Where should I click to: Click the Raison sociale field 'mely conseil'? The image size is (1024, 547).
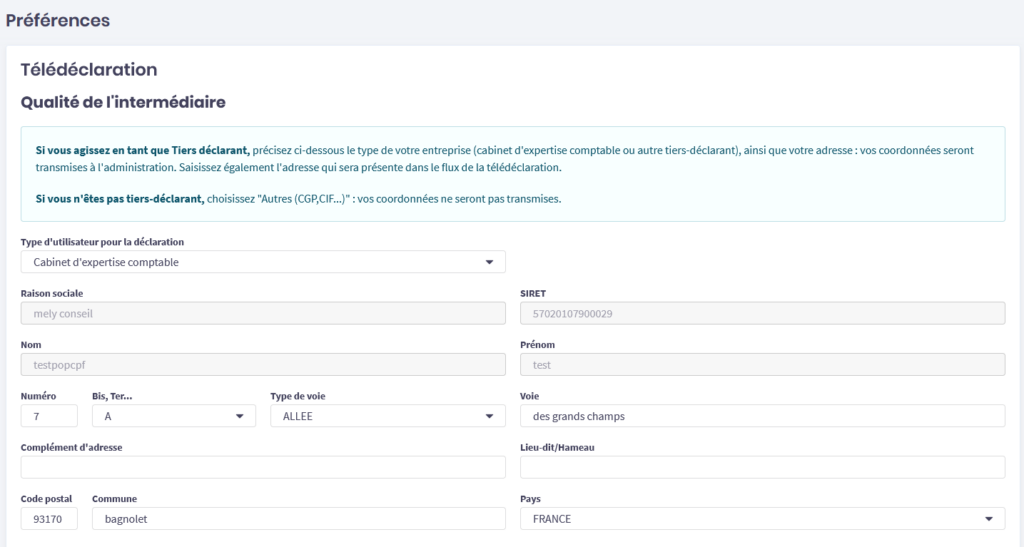262,313
